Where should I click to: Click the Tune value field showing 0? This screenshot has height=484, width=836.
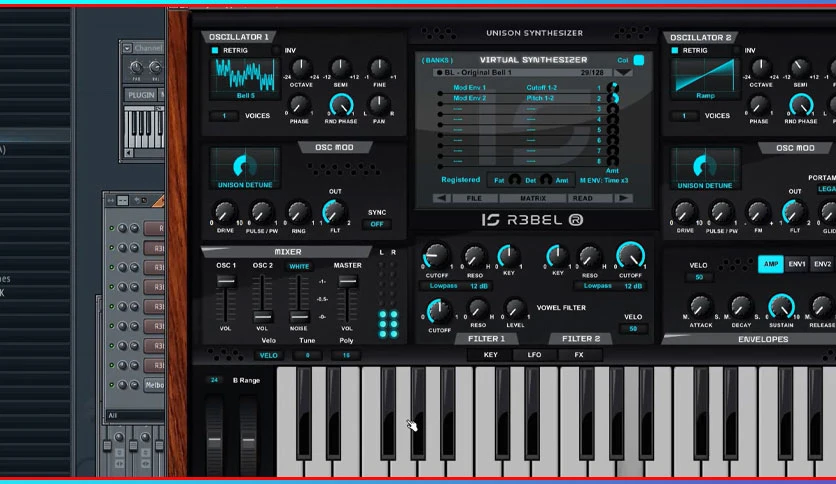pyautogui.click(x=308, y=356)
